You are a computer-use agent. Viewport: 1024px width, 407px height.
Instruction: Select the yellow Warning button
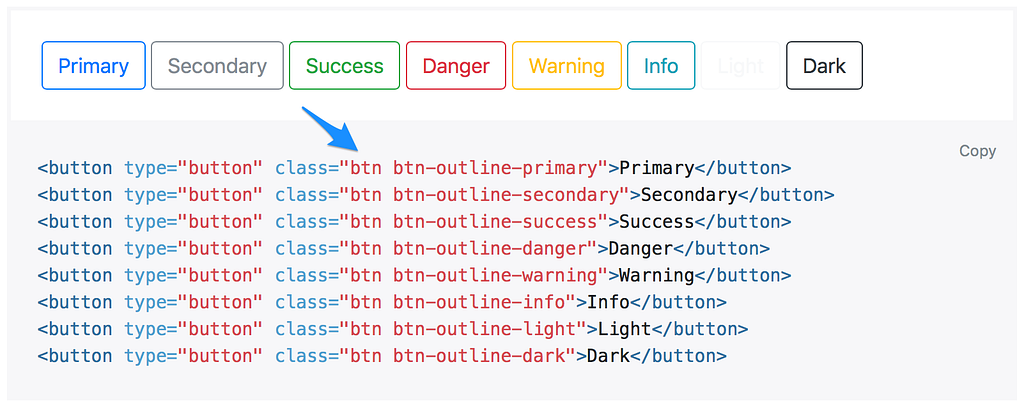567,65
